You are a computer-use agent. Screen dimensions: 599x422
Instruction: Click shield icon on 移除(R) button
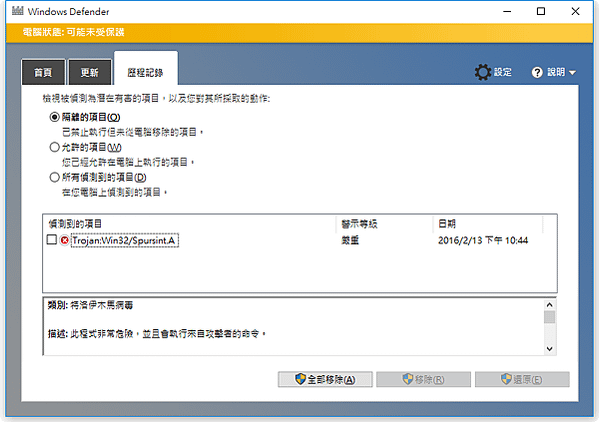408,379
